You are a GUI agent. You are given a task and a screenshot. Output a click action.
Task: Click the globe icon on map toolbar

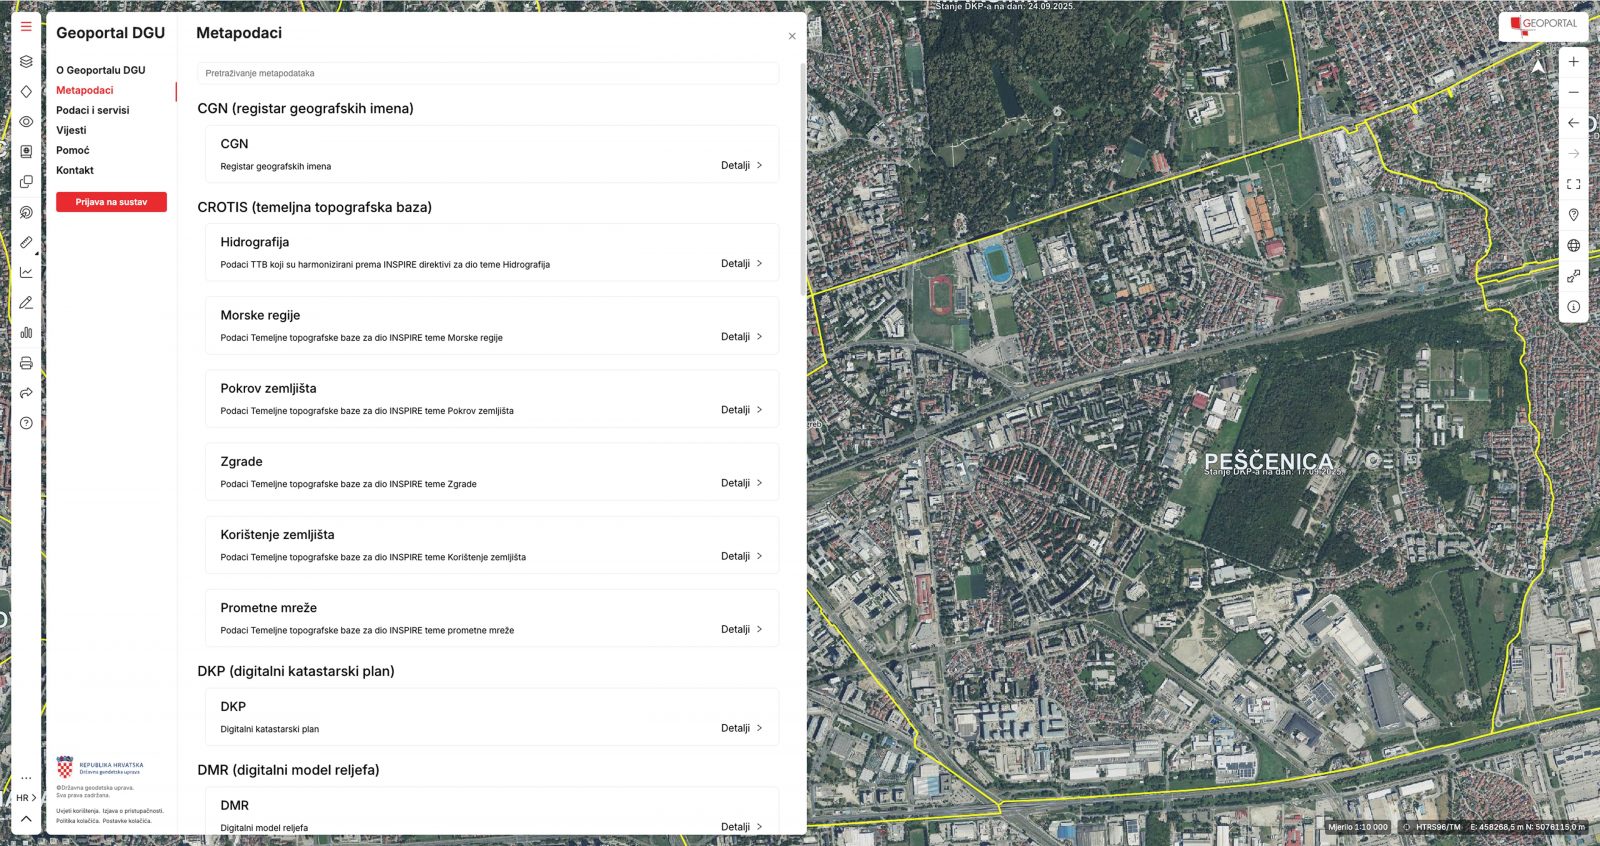[1573, 246]
